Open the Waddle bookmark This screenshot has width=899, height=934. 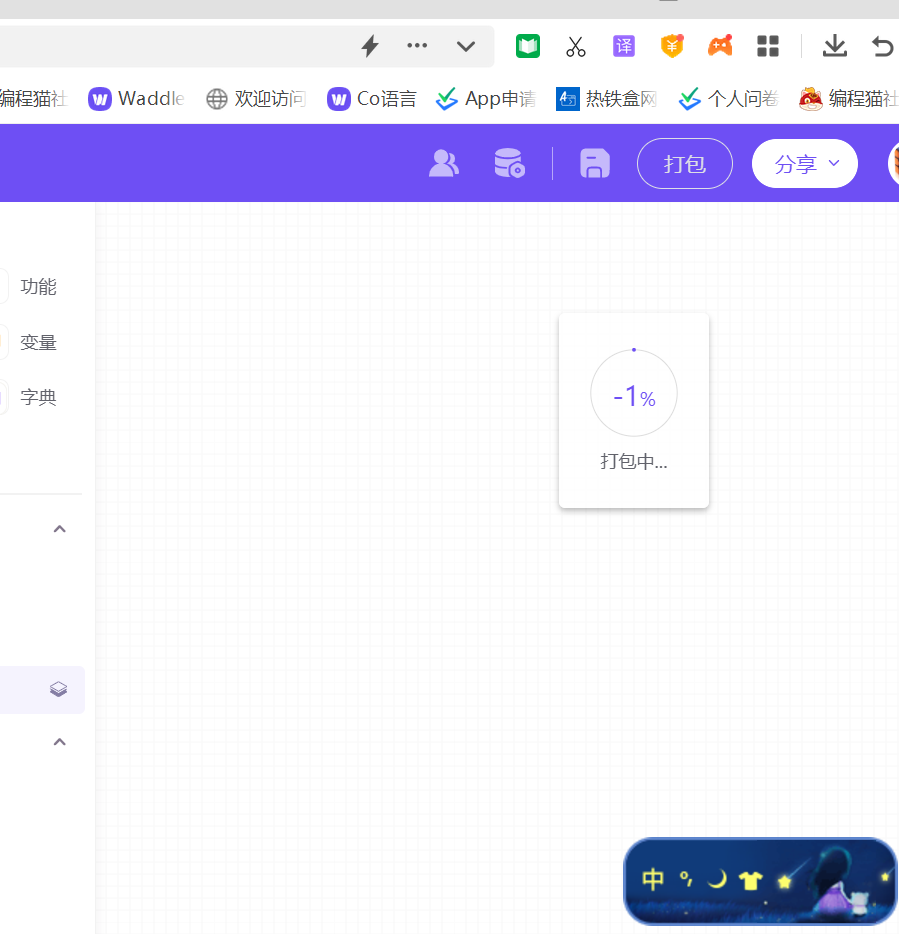[x=136, y=98]
